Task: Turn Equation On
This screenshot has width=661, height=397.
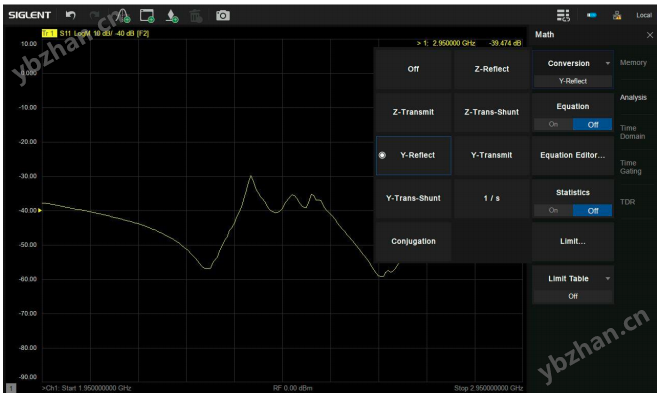Action: click(554, 124)
